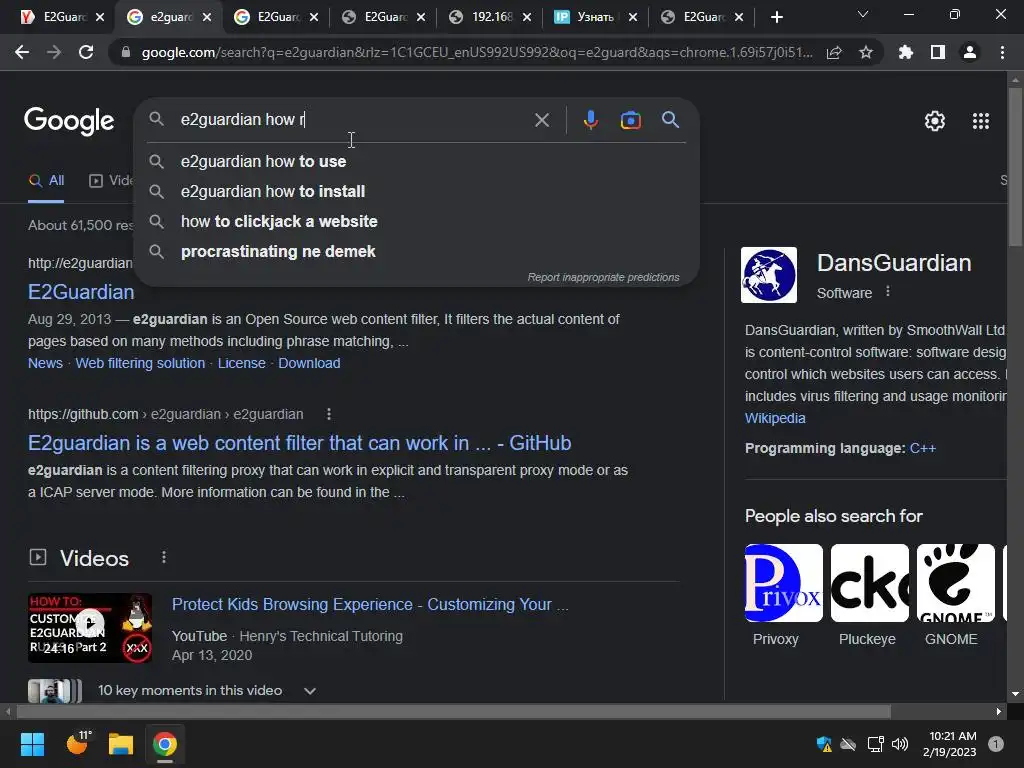
Task: Open the Wikipedia link for DansGuardian
Action: coord(775,418)
